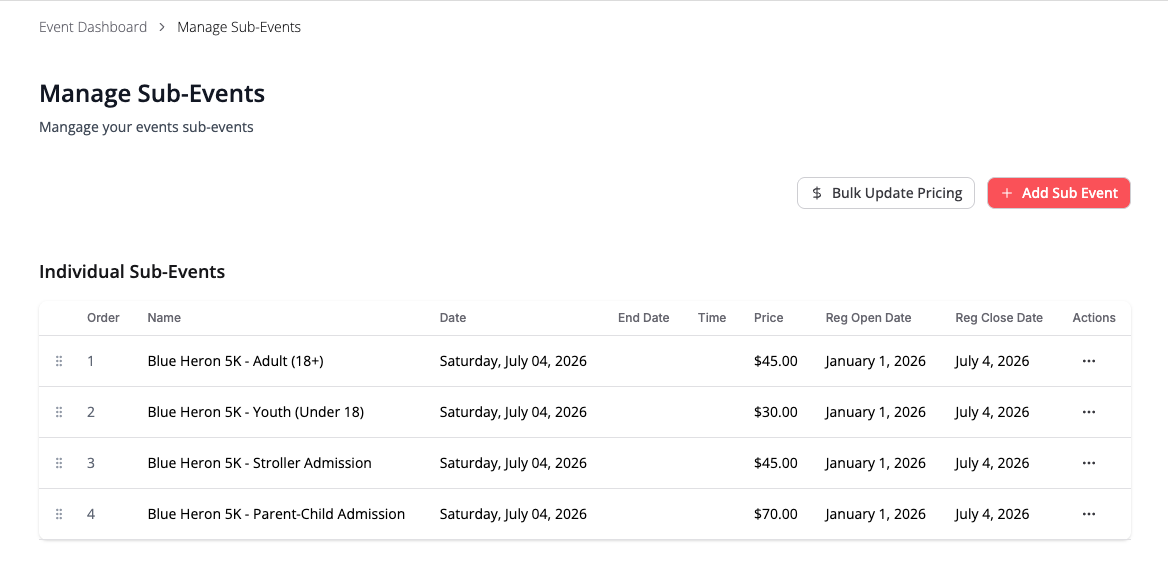Viewport: 1168px width, 563px height.
Task: Open actions menu for Stroller Admission sub-event
Action: [x=1089, y=463]
